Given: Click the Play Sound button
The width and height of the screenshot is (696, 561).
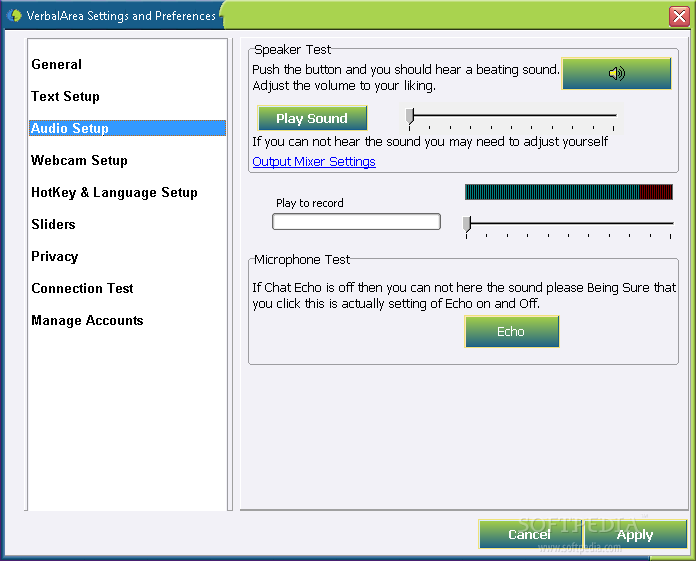Looking at the screenshot, I should (x=312, y=118).
